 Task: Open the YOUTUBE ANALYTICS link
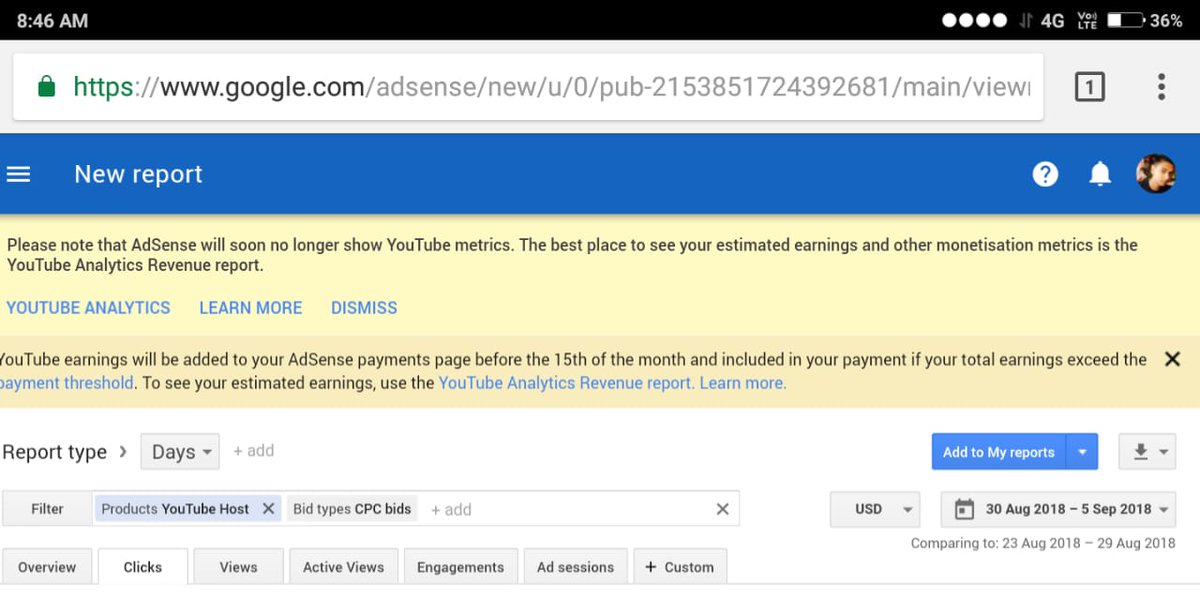pos(88,308)
